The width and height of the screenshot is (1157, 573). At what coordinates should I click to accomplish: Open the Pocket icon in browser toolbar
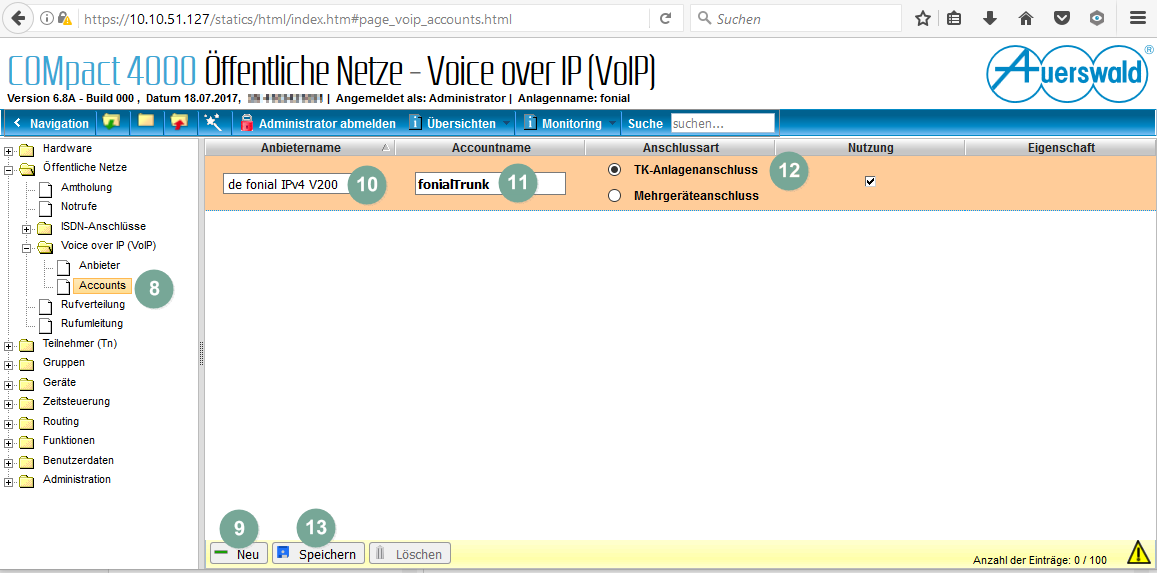coord(1062,18)
